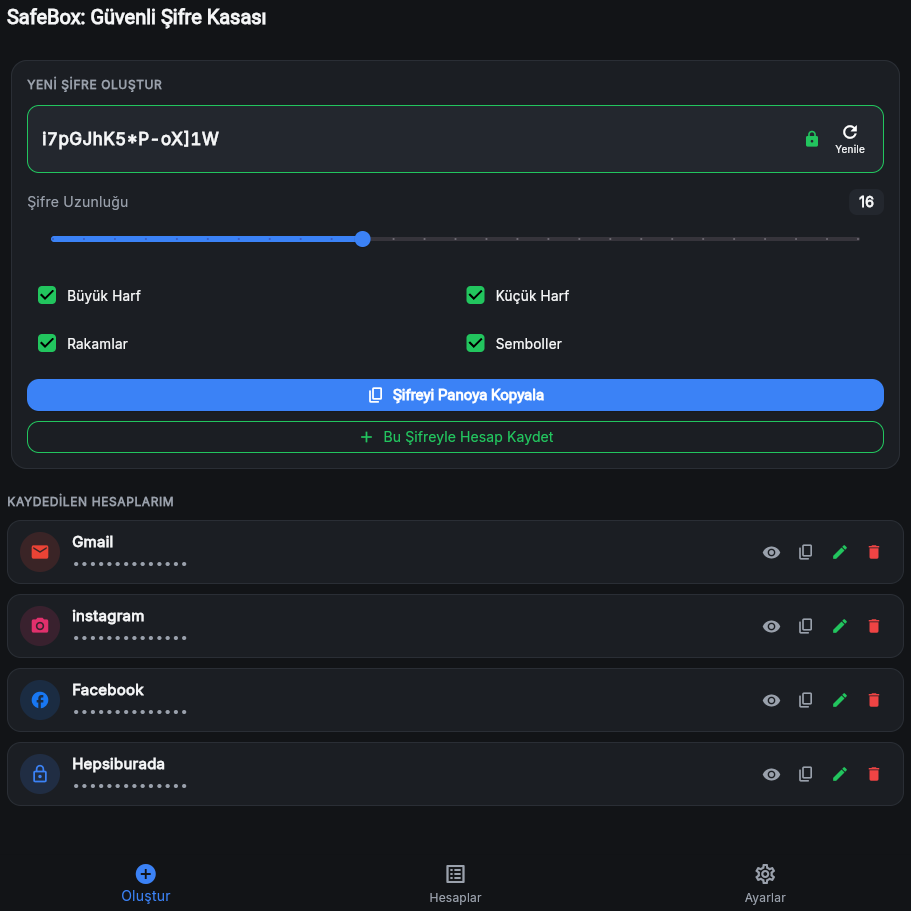
Task: Reveal the Gmail password with eye icon
Action: pos(771,552)
